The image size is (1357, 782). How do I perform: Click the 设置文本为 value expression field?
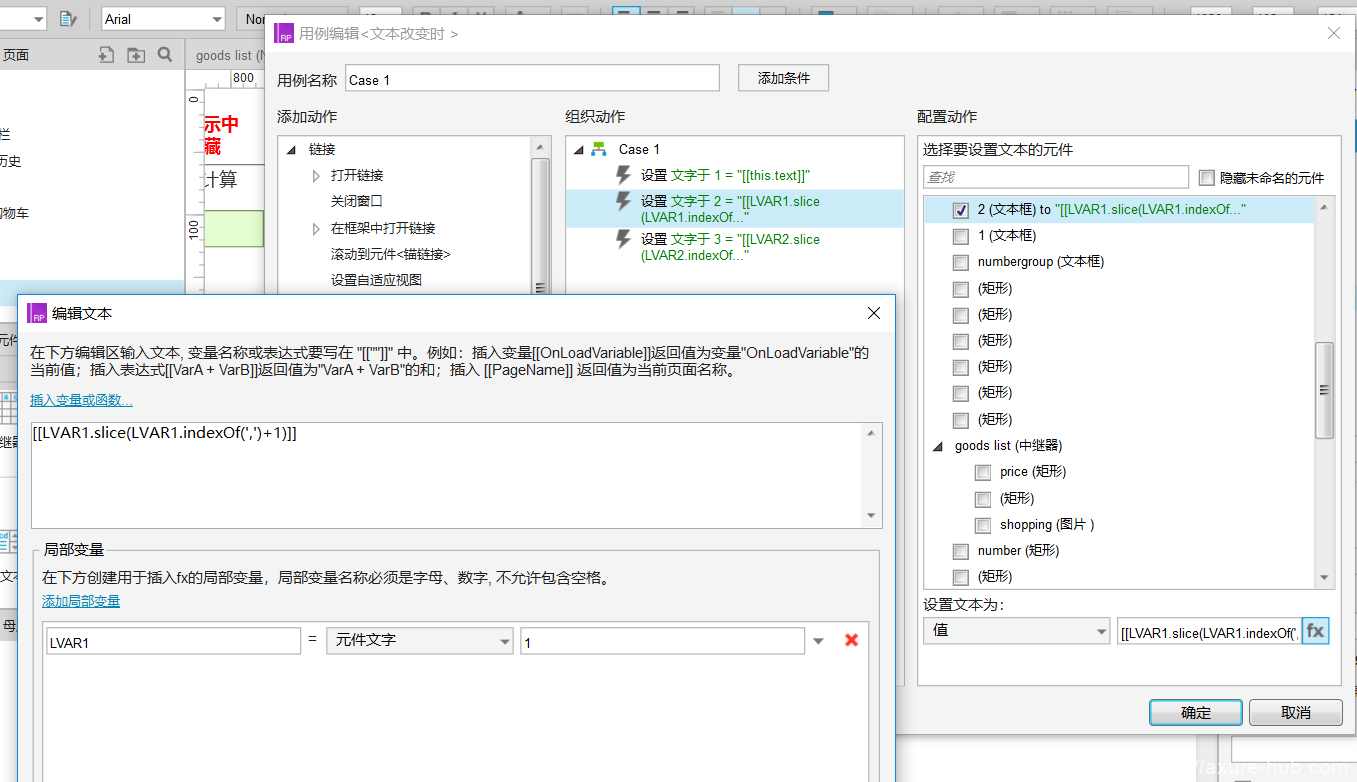click(x=1209, y=632)
